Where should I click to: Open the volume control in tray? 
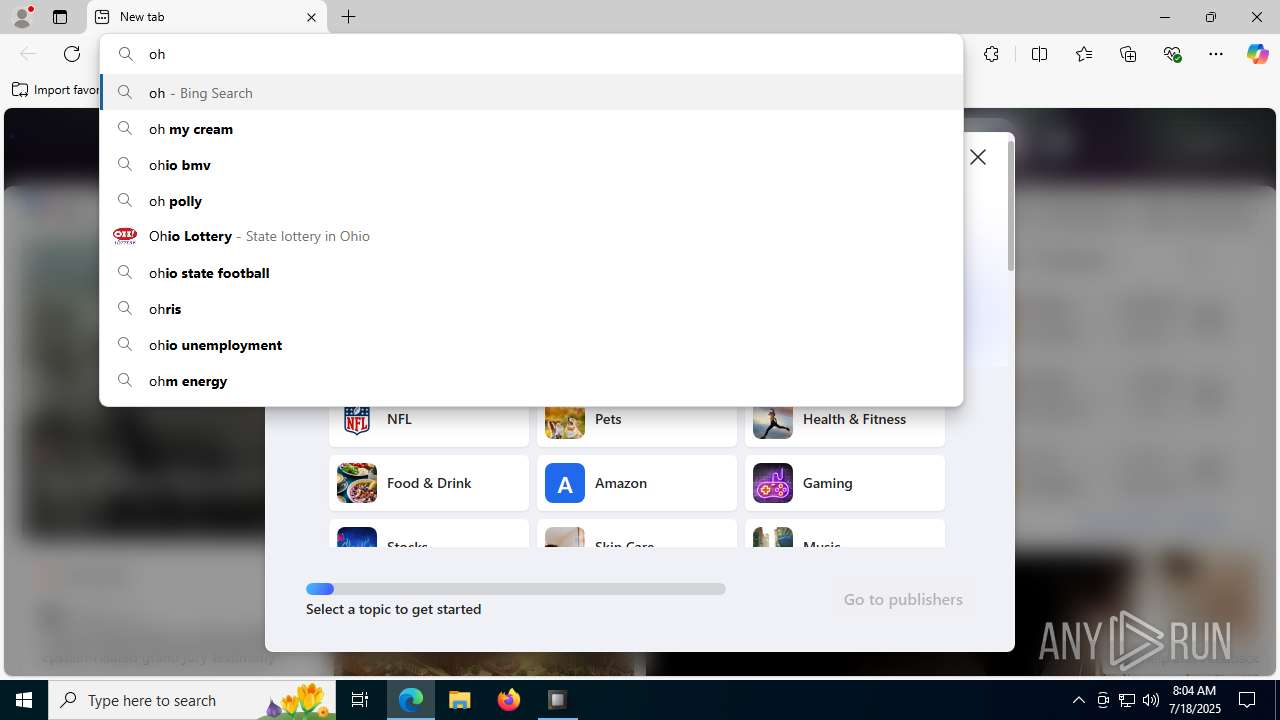tap(1150, 700)
